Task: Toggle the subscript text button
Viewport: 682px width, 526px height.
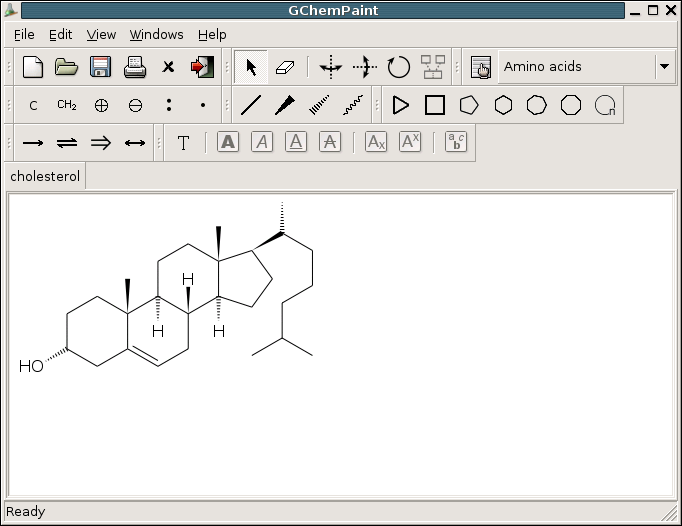Action: pyautogui.click(x=376, y=143)
